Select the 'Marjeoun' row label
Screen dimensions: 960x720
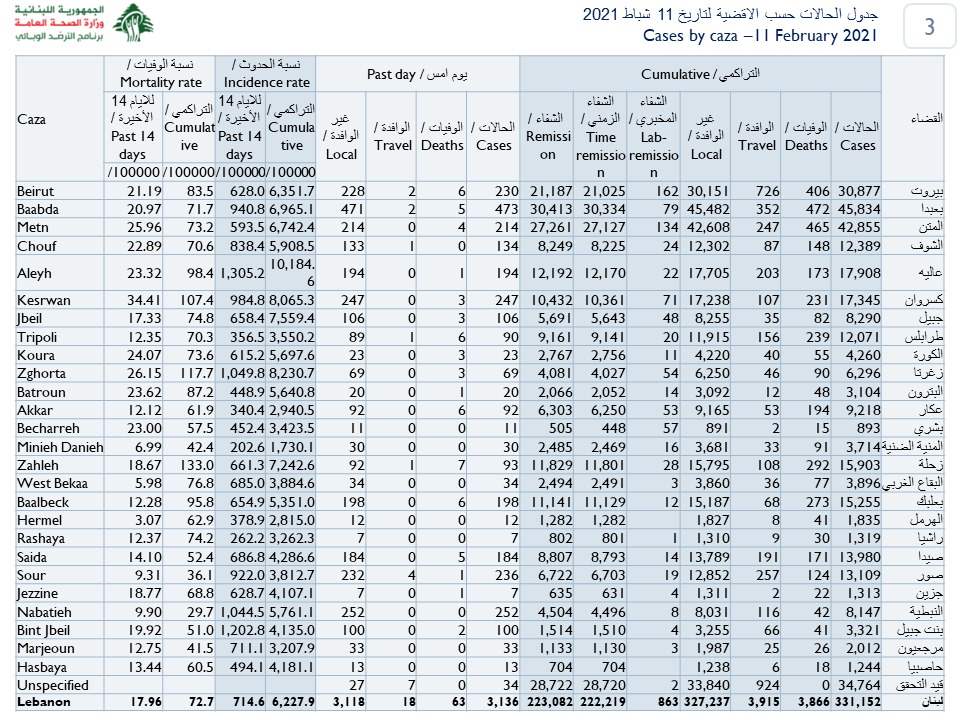point(45,648)
